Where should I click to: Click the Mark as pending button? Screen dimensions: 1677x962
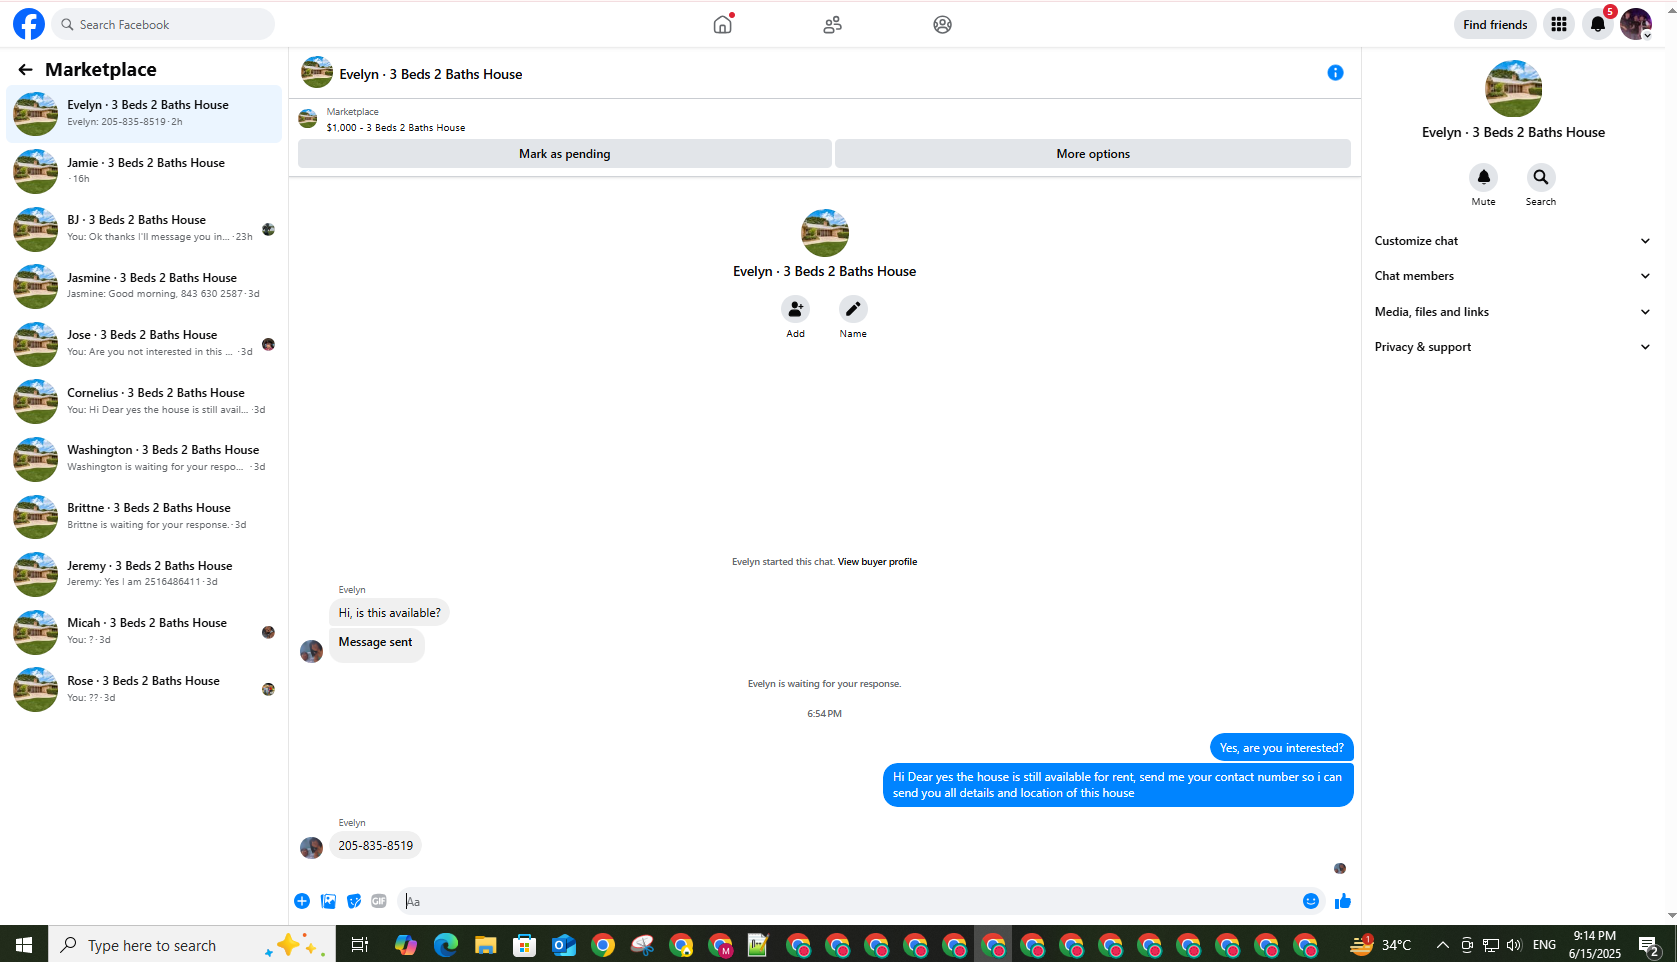tap(565, 154)
